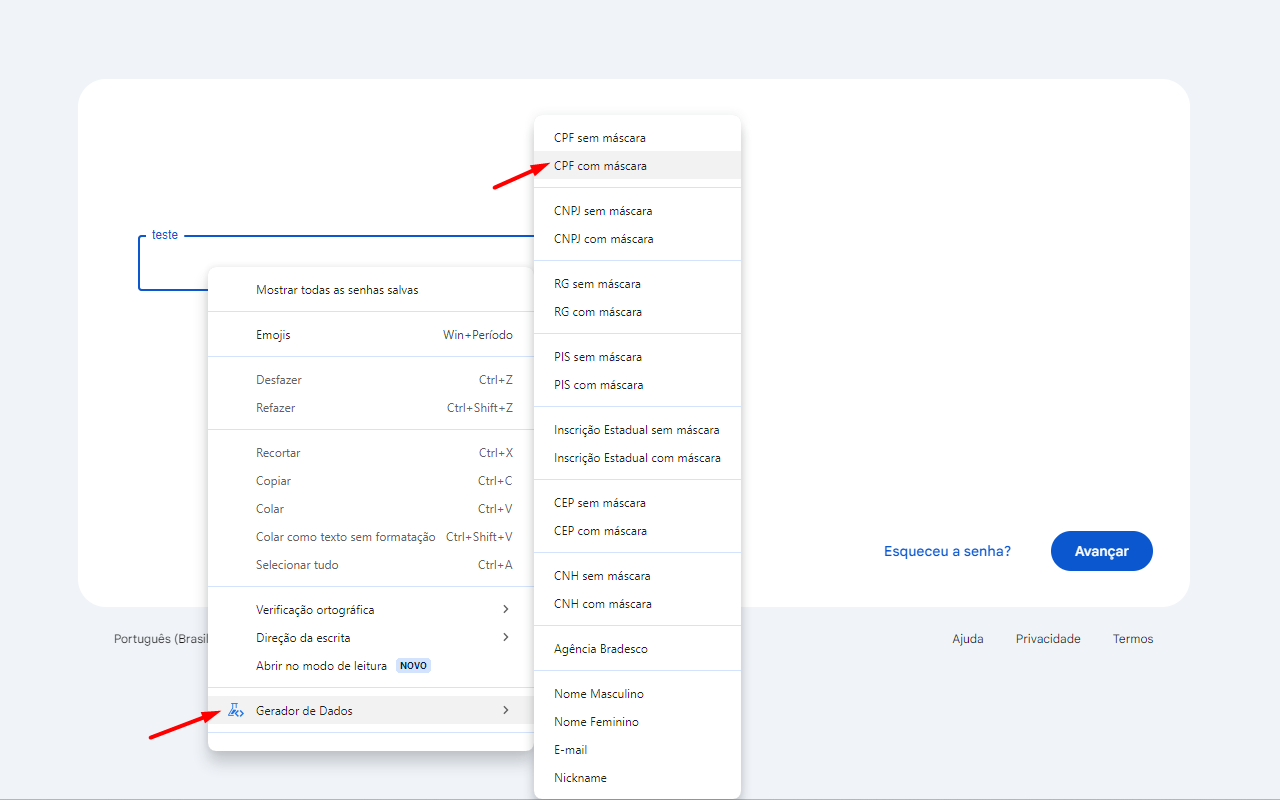Choose Colar como texto sem formatação
This screenshot has height=800, width=1280.
tap(370, 537)
